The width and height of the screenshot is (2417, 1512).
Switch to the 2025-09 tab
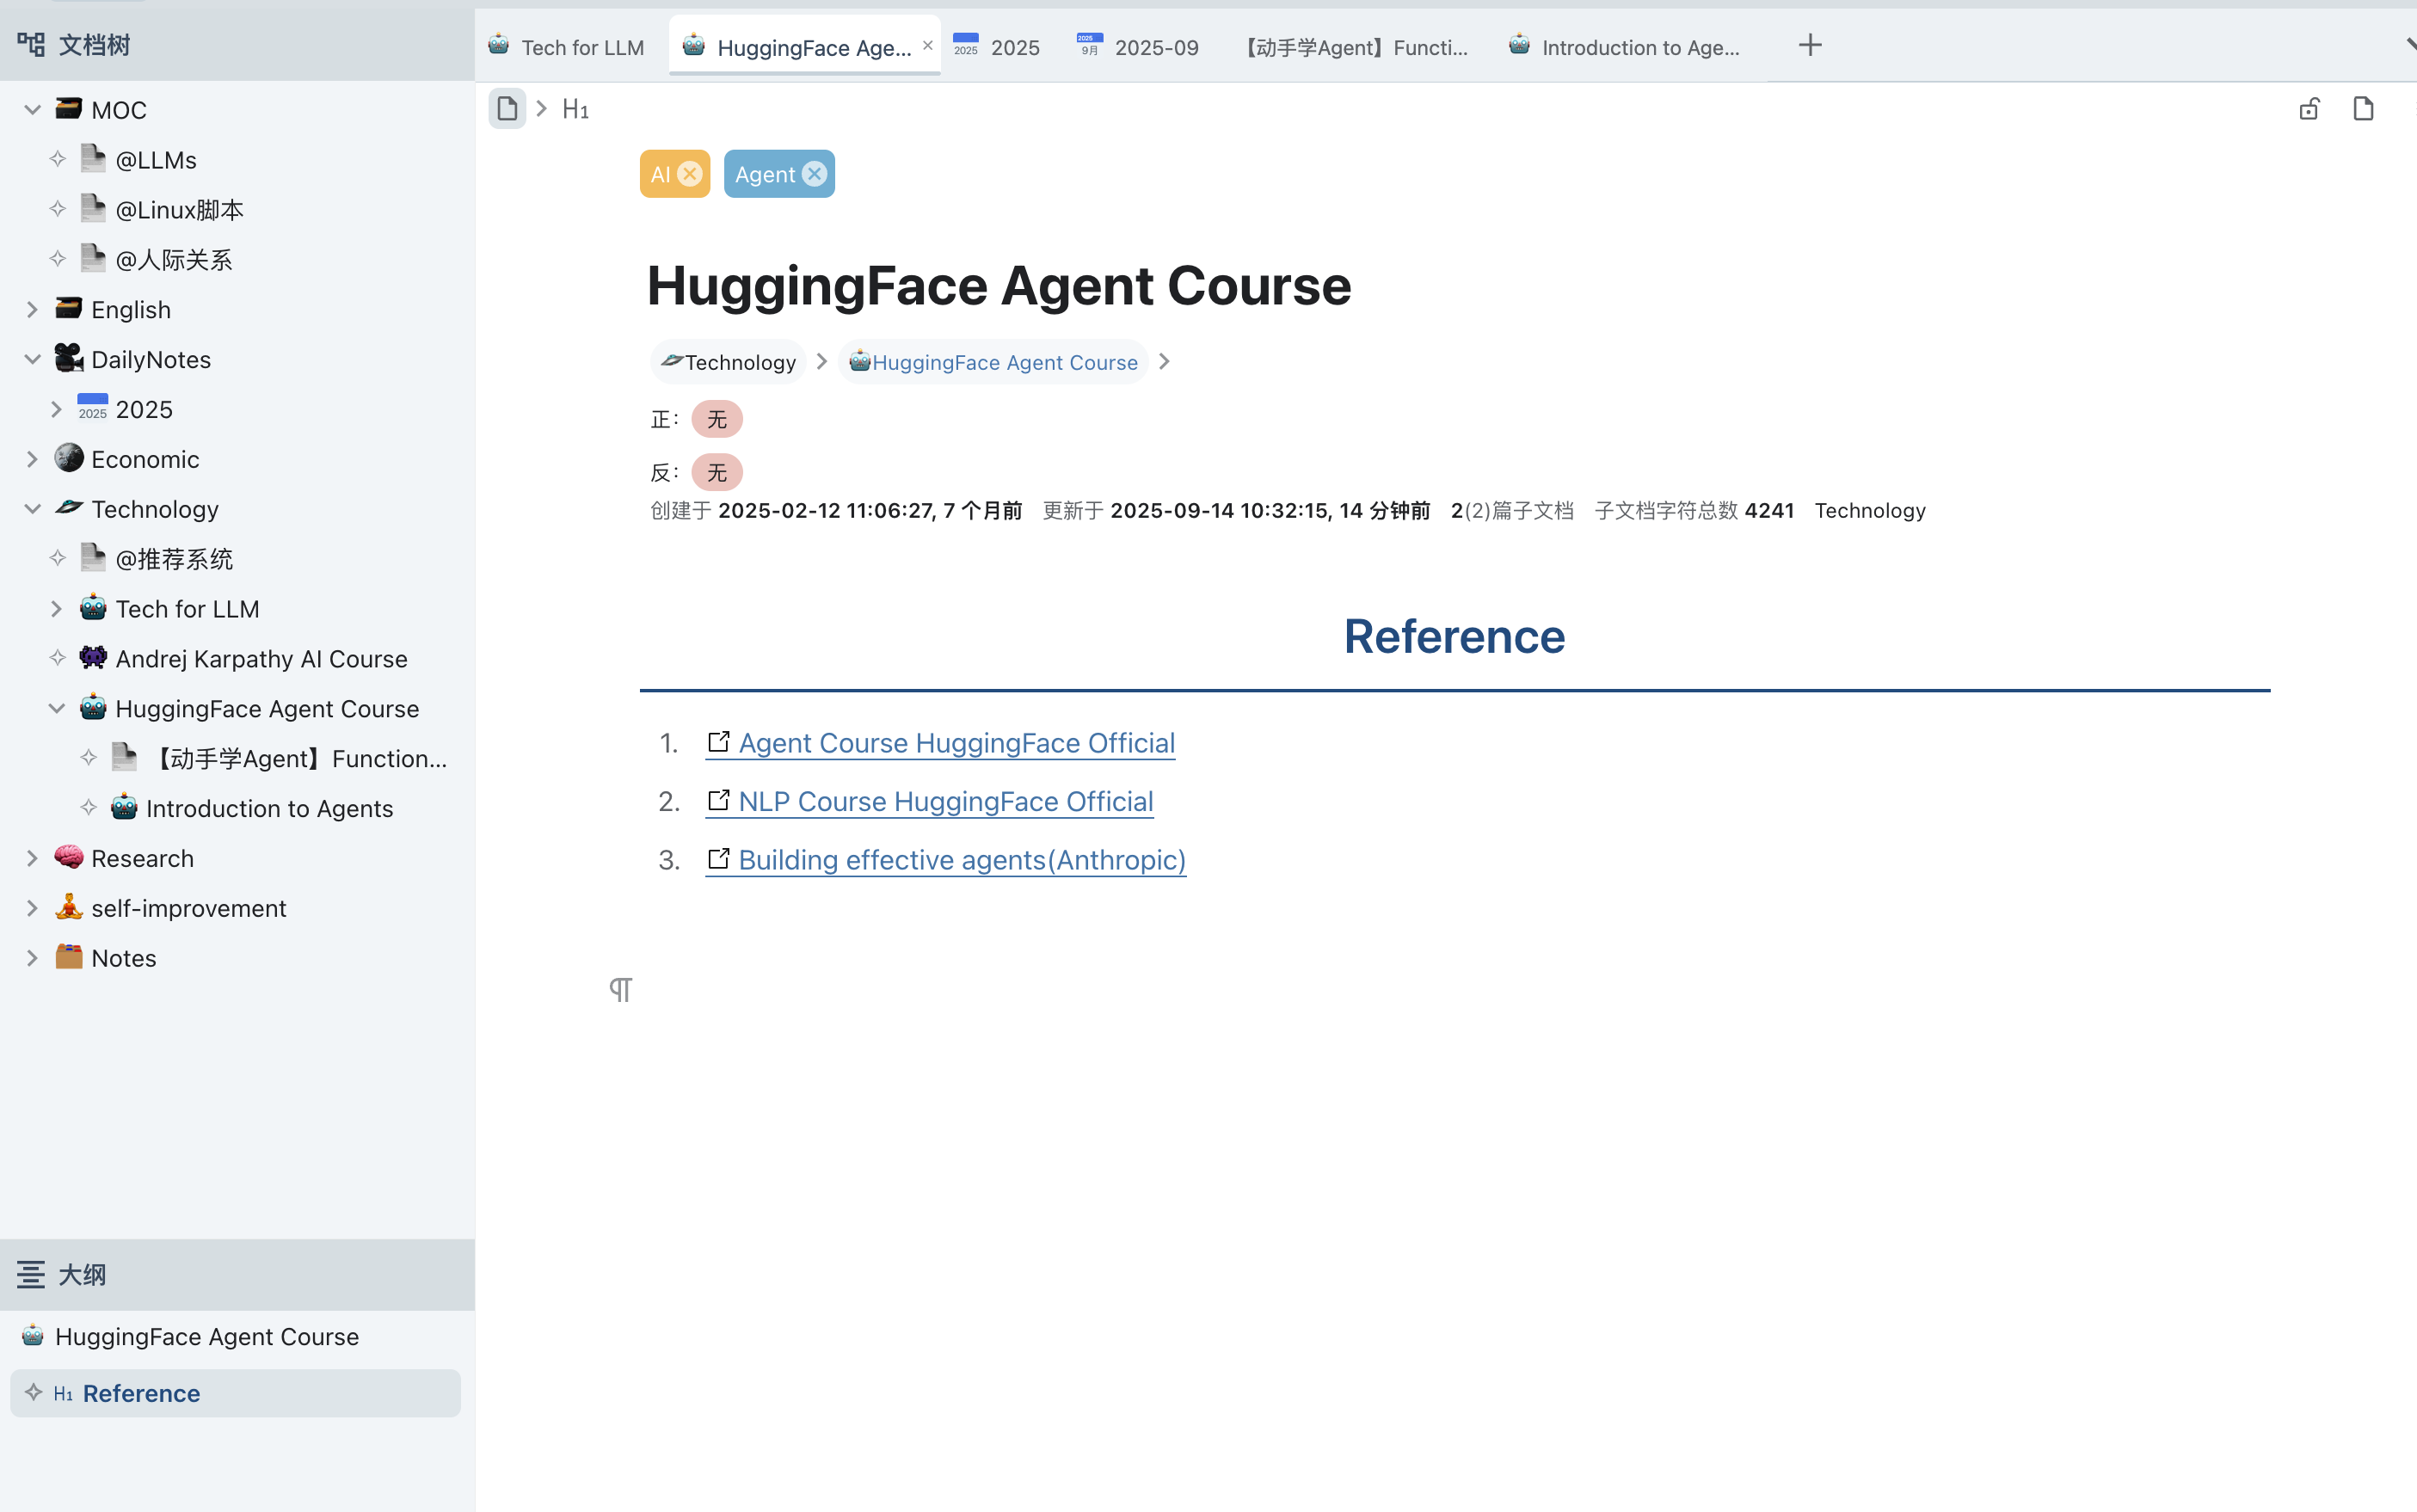pos(1155,48)
